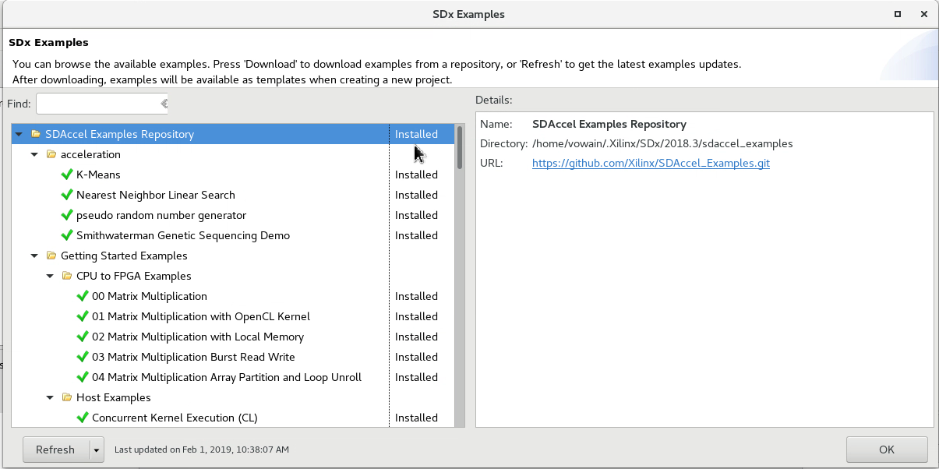The height and width of the screenshot is (469, 939).
Task: Click checkmark beside 02 Matrix Multiplication with Local Memory
Action: click(83, 337)
